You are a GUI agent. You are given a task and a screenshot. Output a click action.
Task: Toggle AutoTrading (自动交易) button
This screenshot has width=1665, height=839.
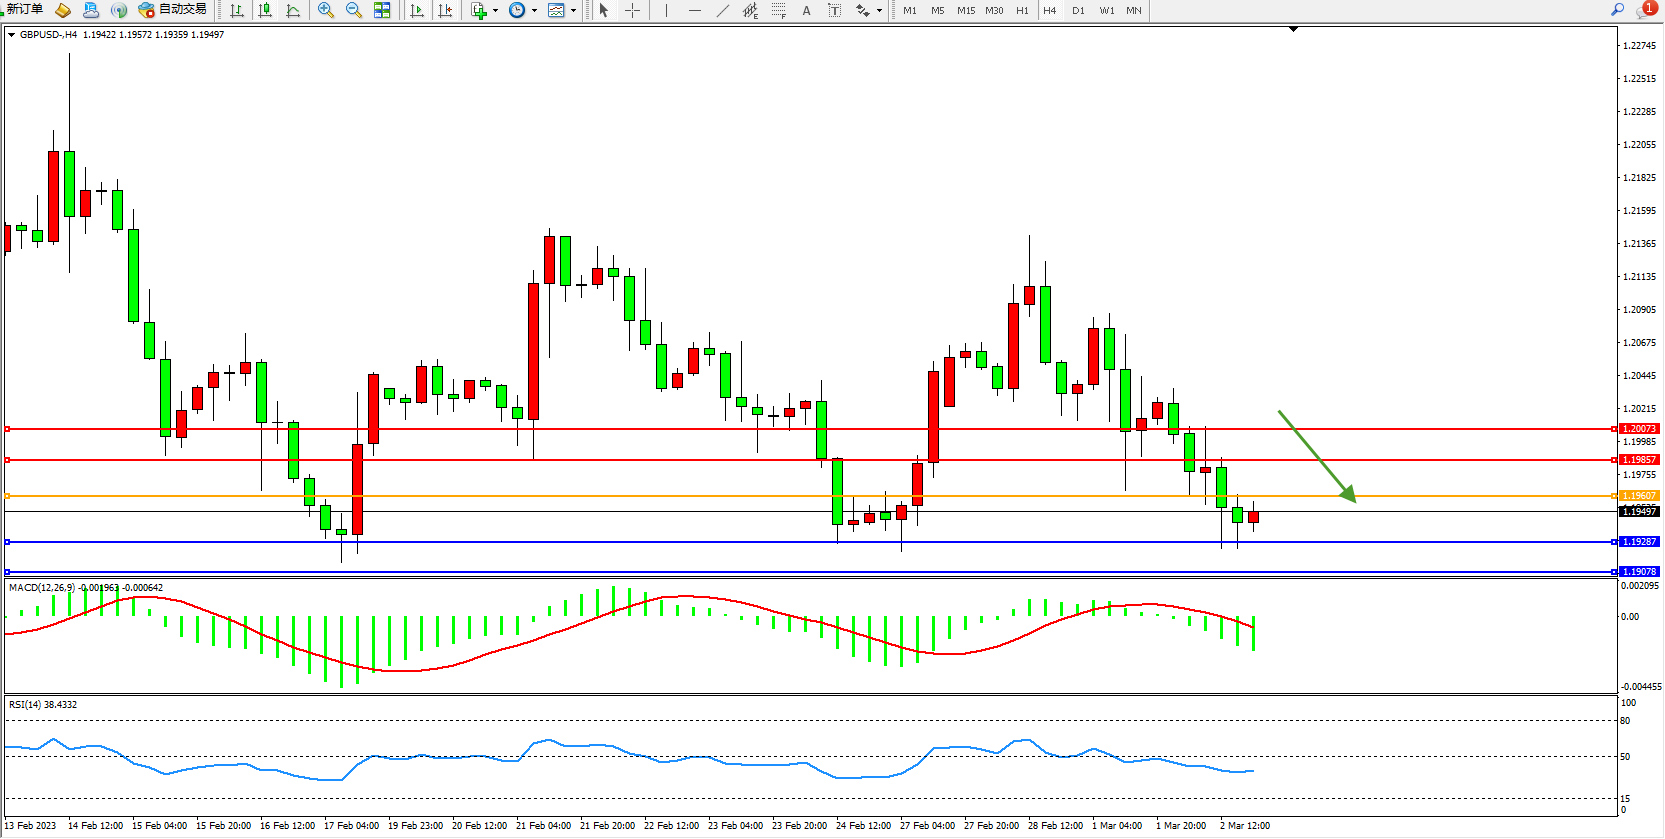pos(173,10)
